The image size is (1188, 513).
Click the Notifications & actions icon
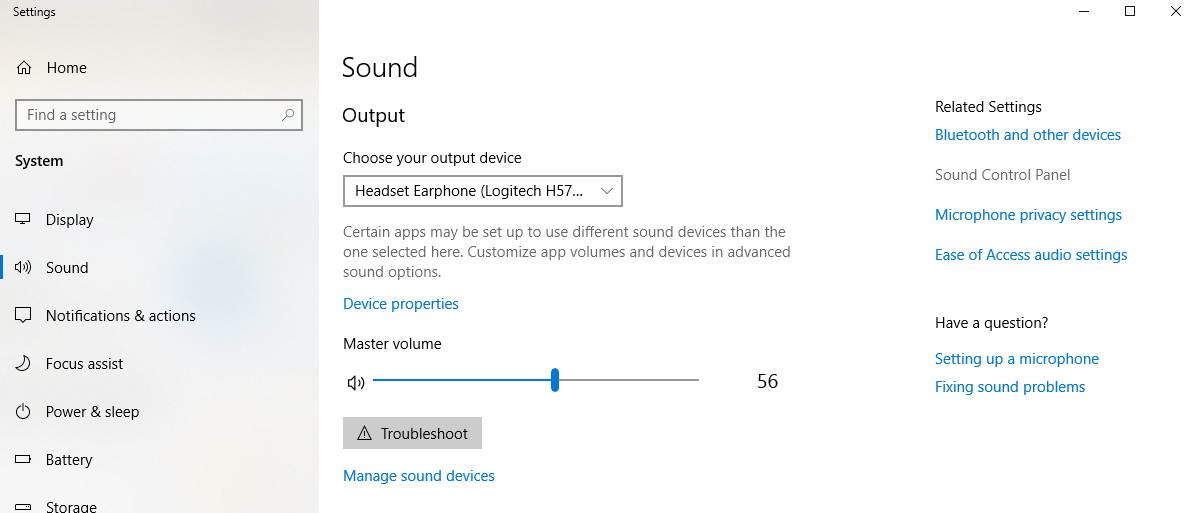(24, 316)
